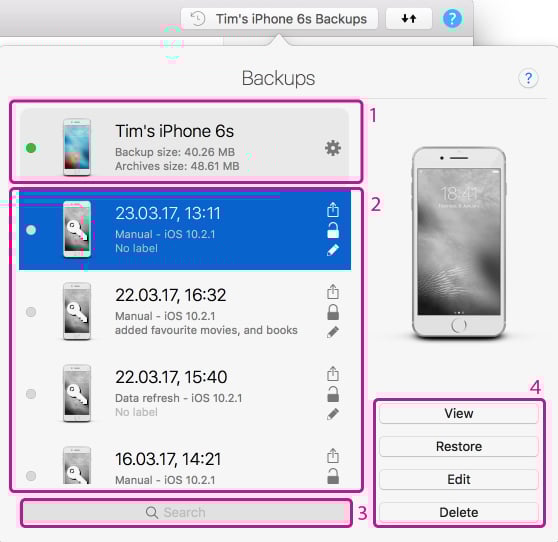The image size is (558, 542).
Task: Export the 23.03.17, 13:11 backup
Action: (x=333, y=210)
